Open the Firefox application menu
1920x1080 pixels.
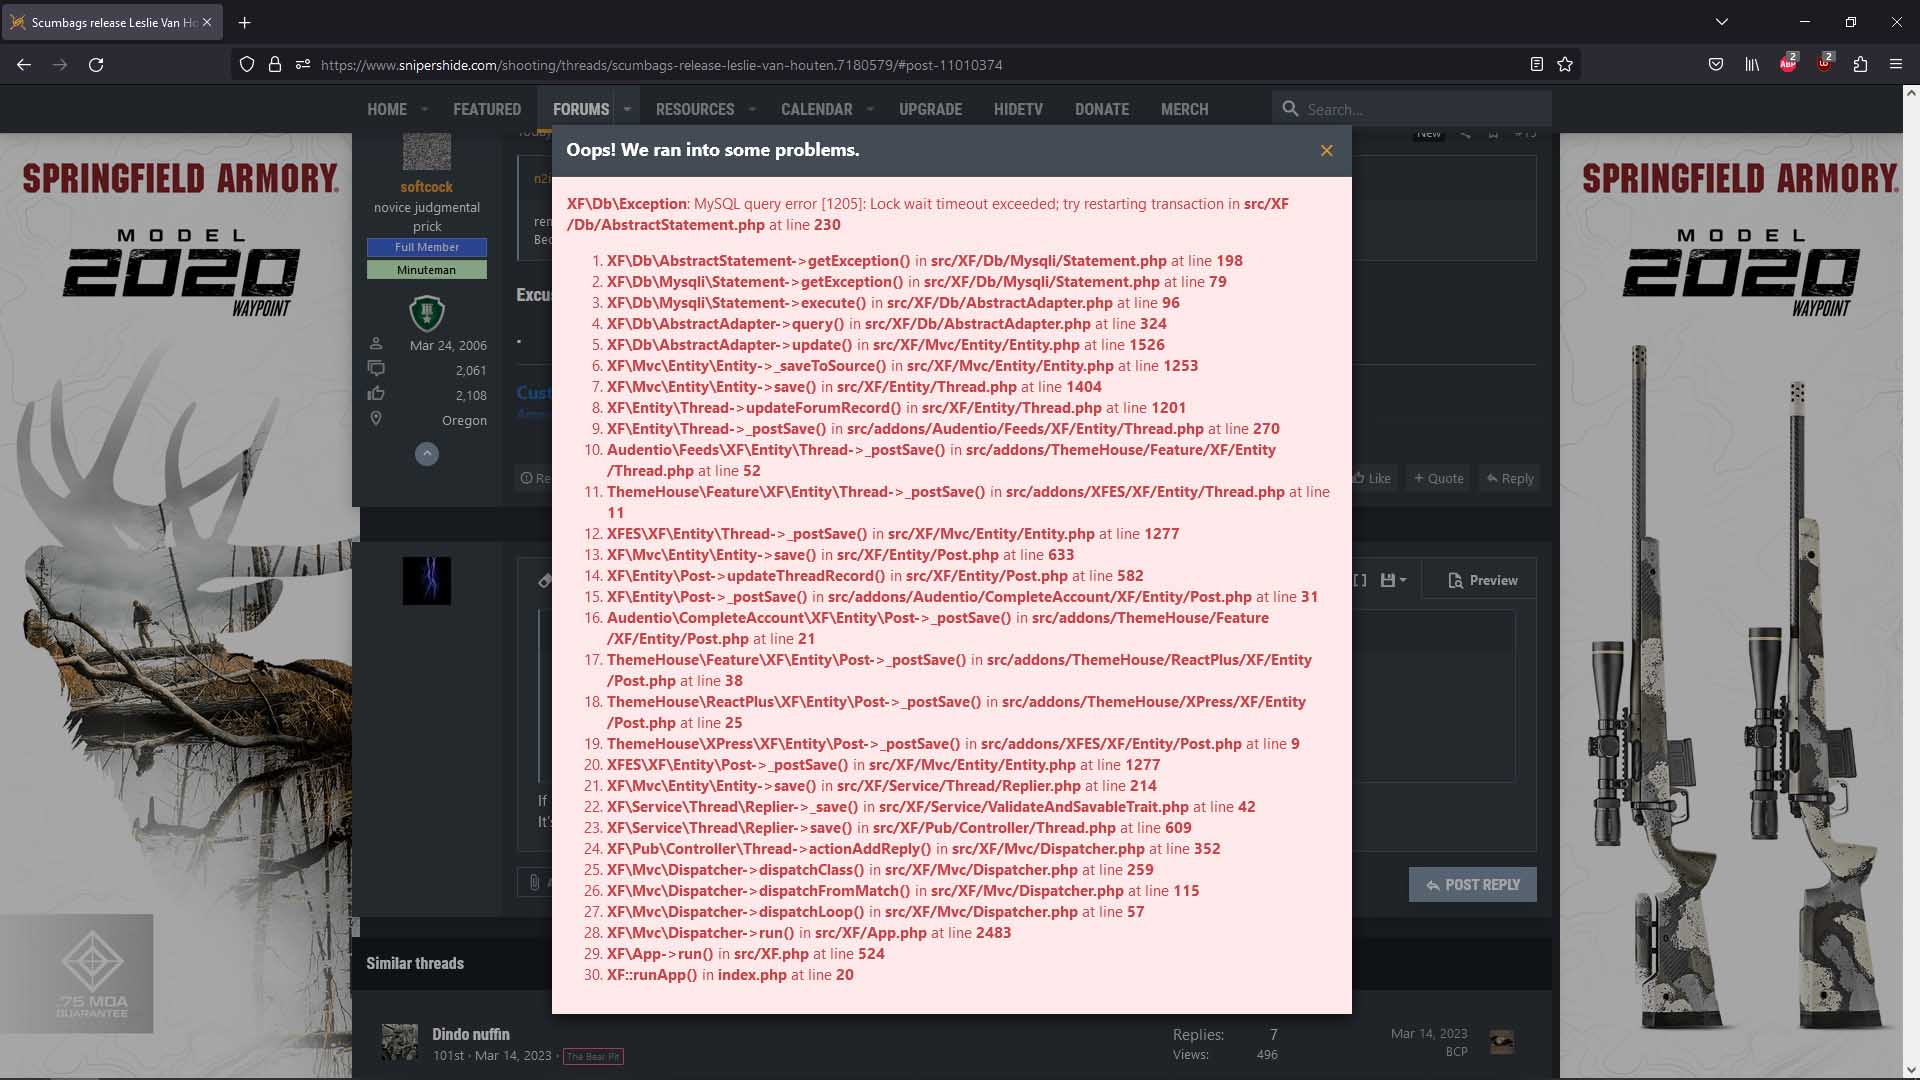(x=1896, y=65)
